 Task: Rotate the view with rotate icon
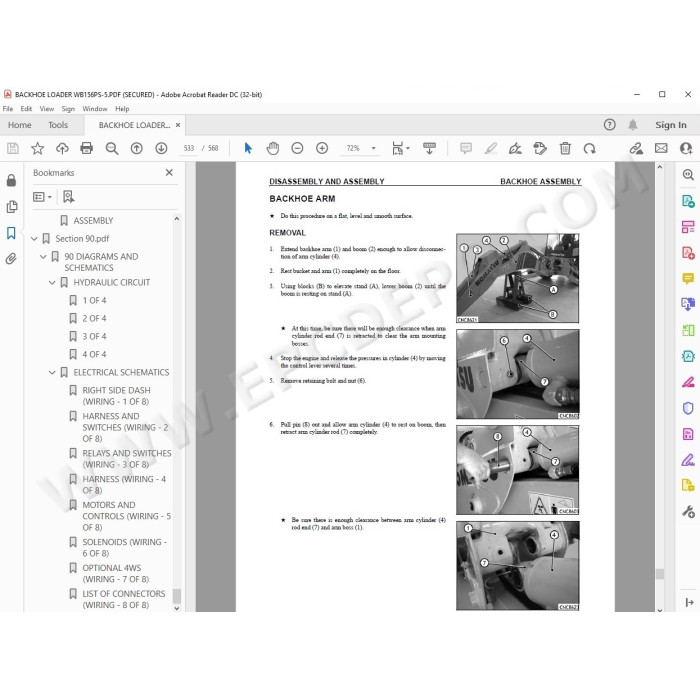590,148
